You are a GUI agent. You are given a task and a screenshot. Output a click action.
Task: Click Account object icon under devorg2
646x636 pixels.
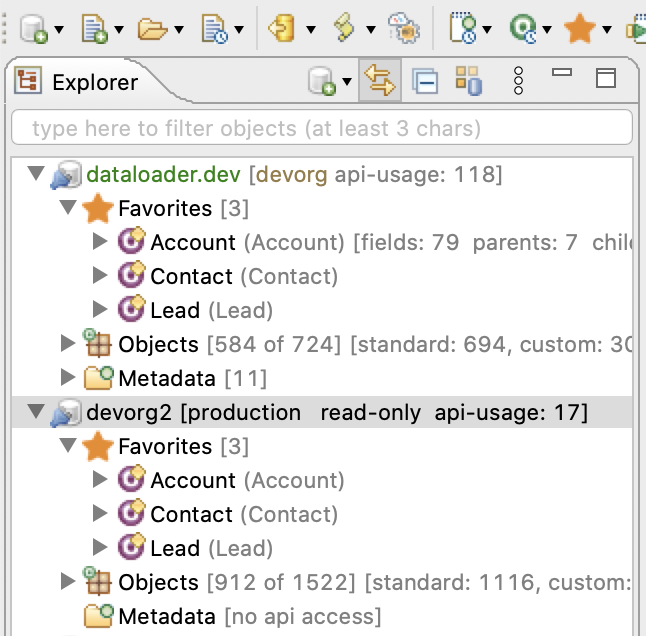(x=131, y=479)
